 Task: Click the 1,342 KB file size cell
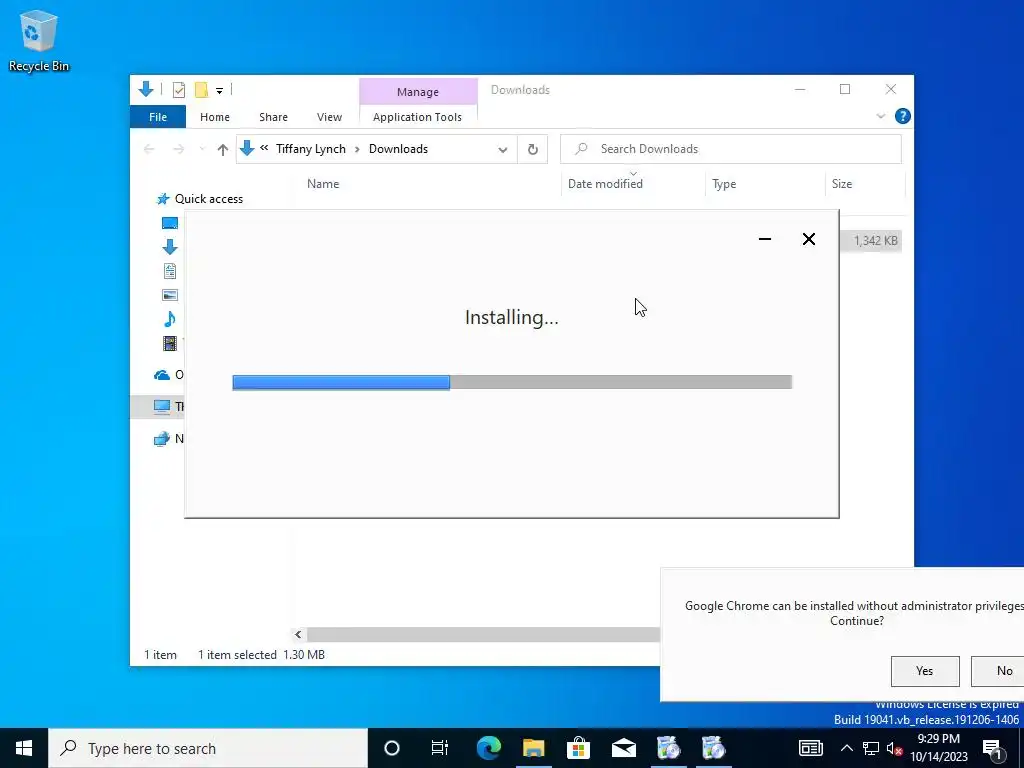pos(875,241)
